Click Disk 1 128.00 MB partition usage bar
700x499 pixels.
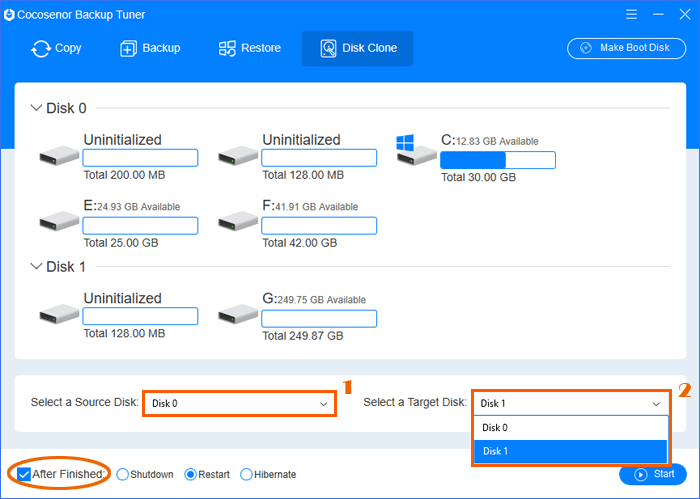140,316
